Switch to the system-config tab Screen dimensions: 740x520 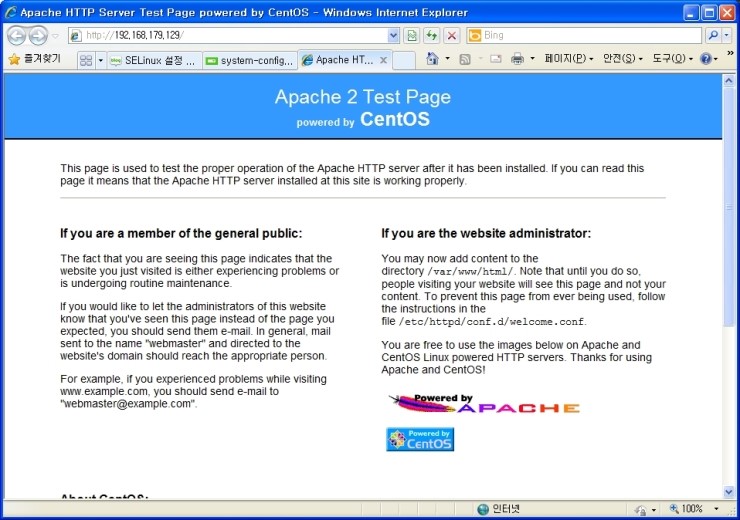pos(250,60)
